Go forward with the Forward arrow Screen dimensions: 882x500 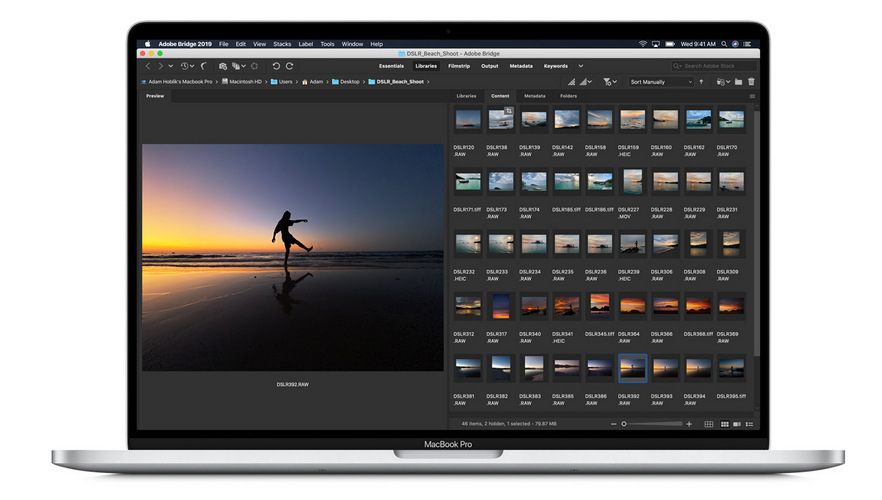click(x=160, y=66)
